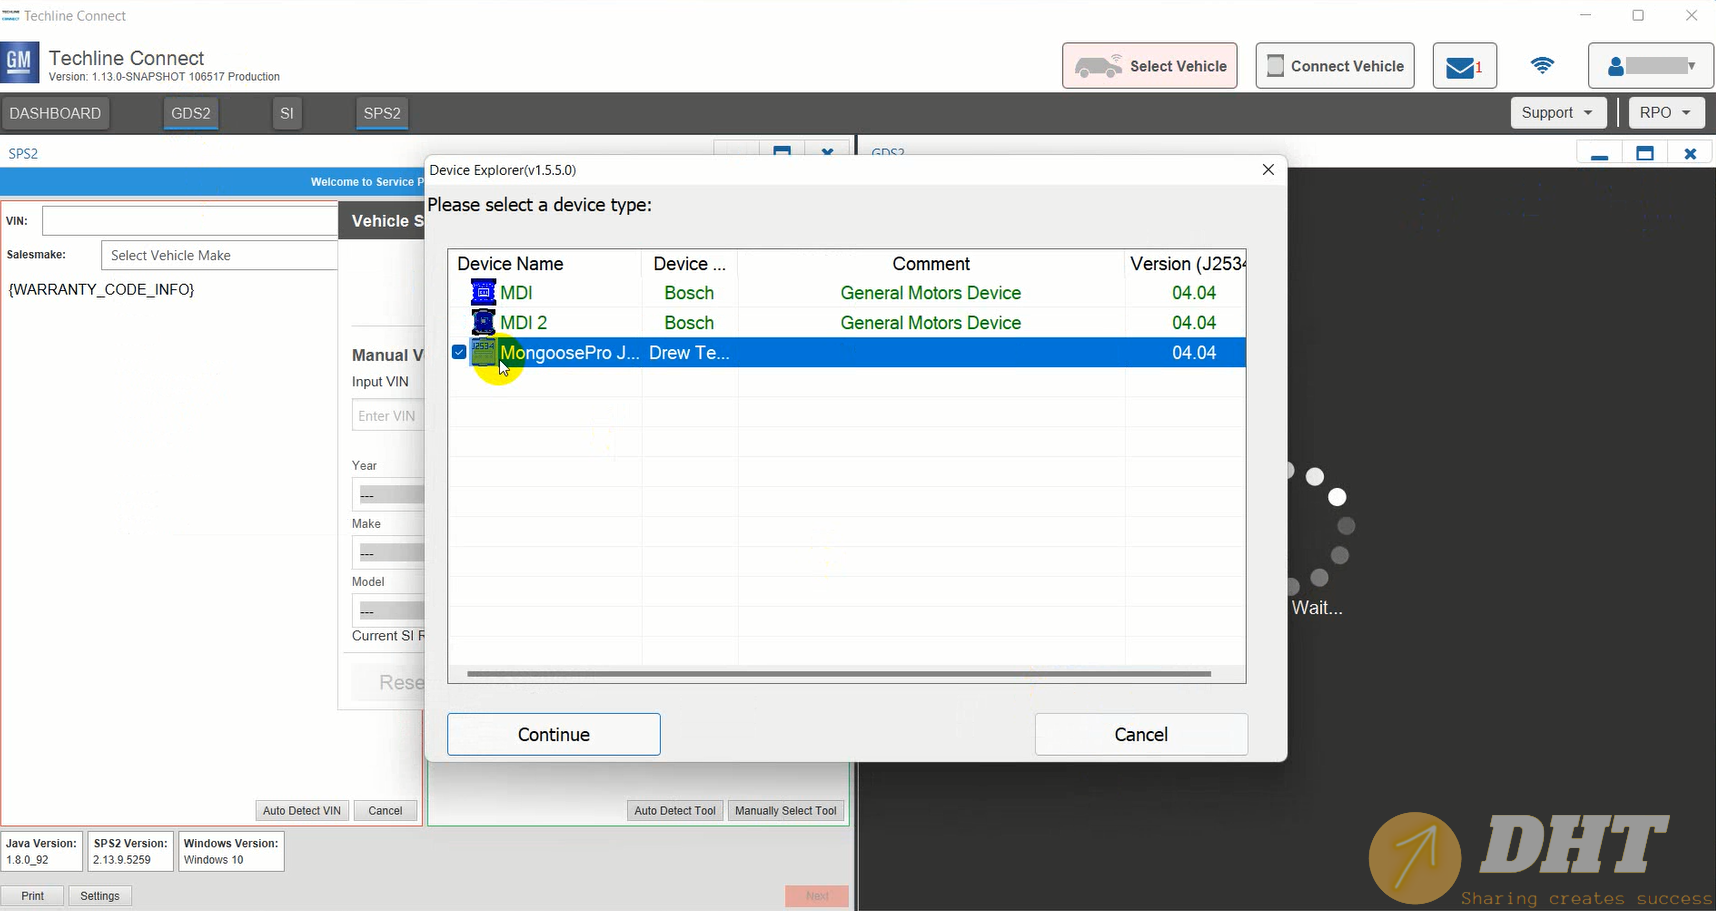
Task: Switch to the DASHBOARD tab
Action: click(55, 113)
